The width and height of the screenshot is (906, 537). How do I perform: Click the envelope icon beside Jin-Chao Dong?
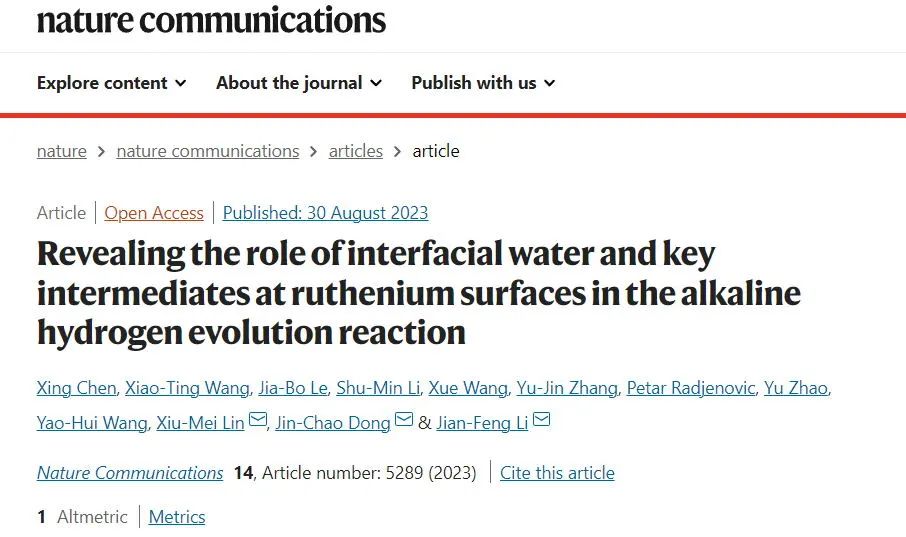click(404, 419)
